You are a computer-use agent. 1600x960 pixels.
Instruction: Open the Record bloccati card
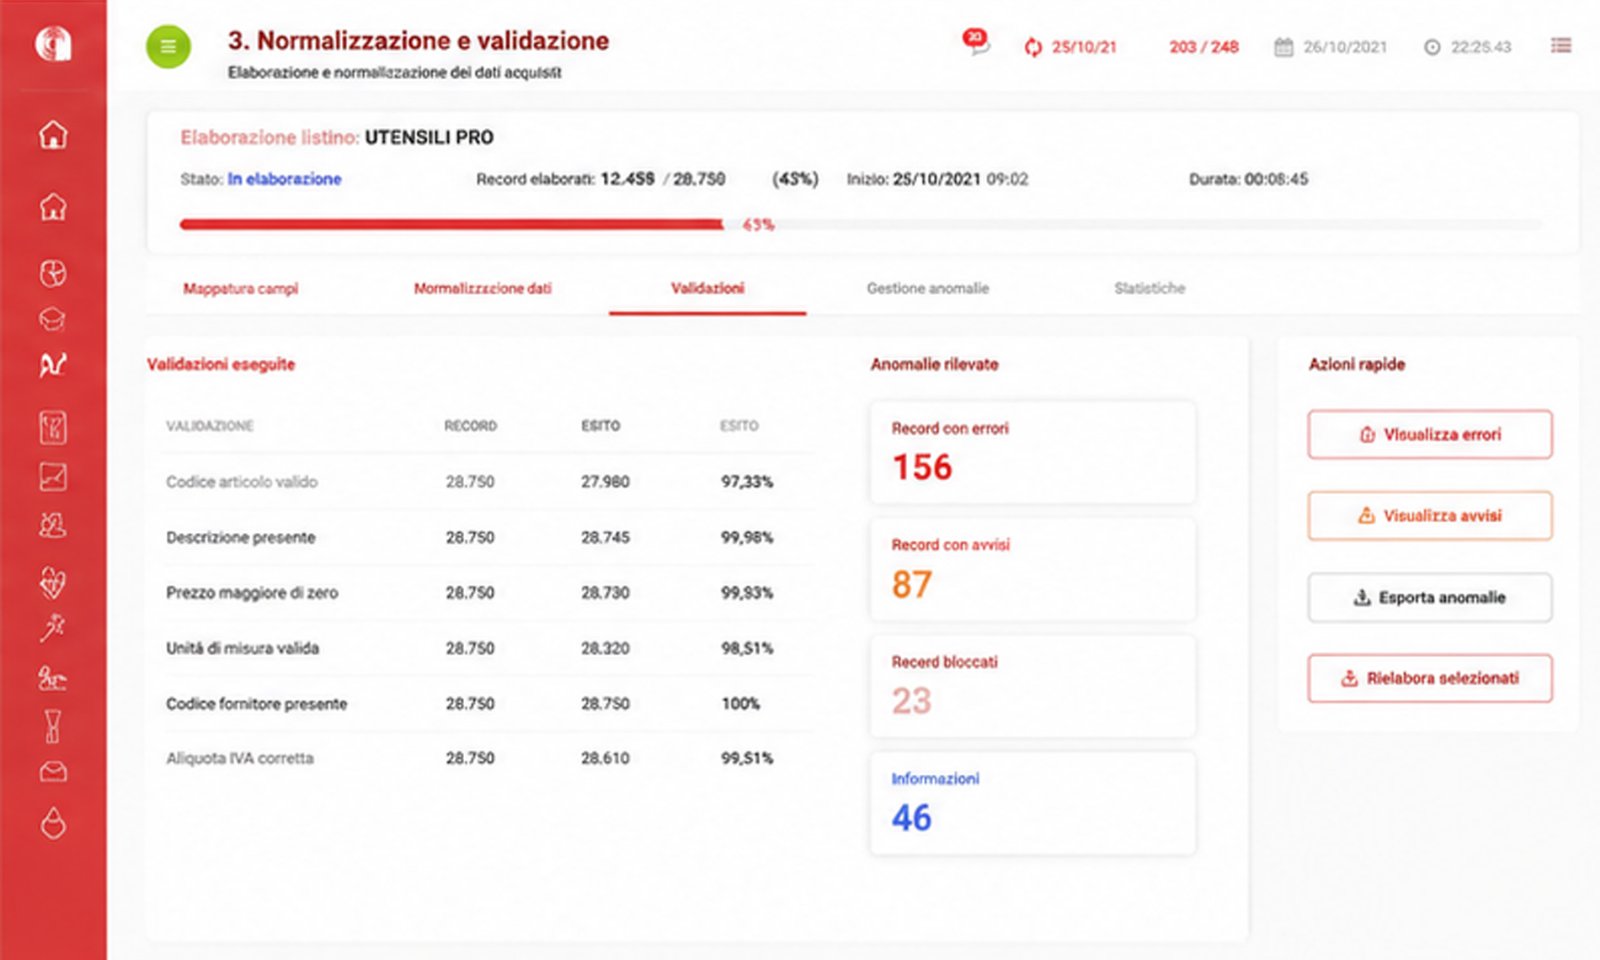[1032, 687]
